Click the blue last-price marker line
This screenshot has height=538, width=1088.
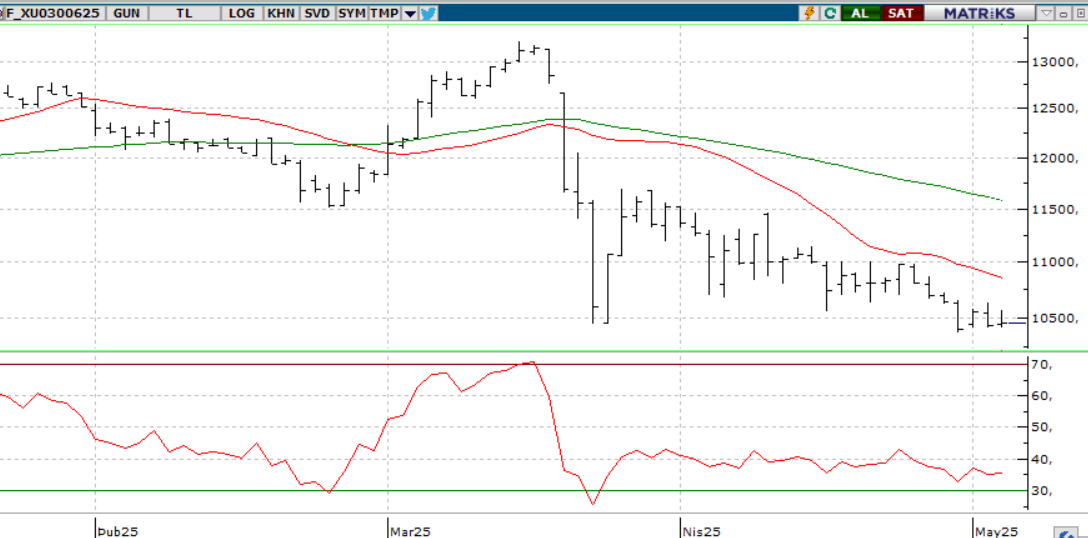(1017, 323)
